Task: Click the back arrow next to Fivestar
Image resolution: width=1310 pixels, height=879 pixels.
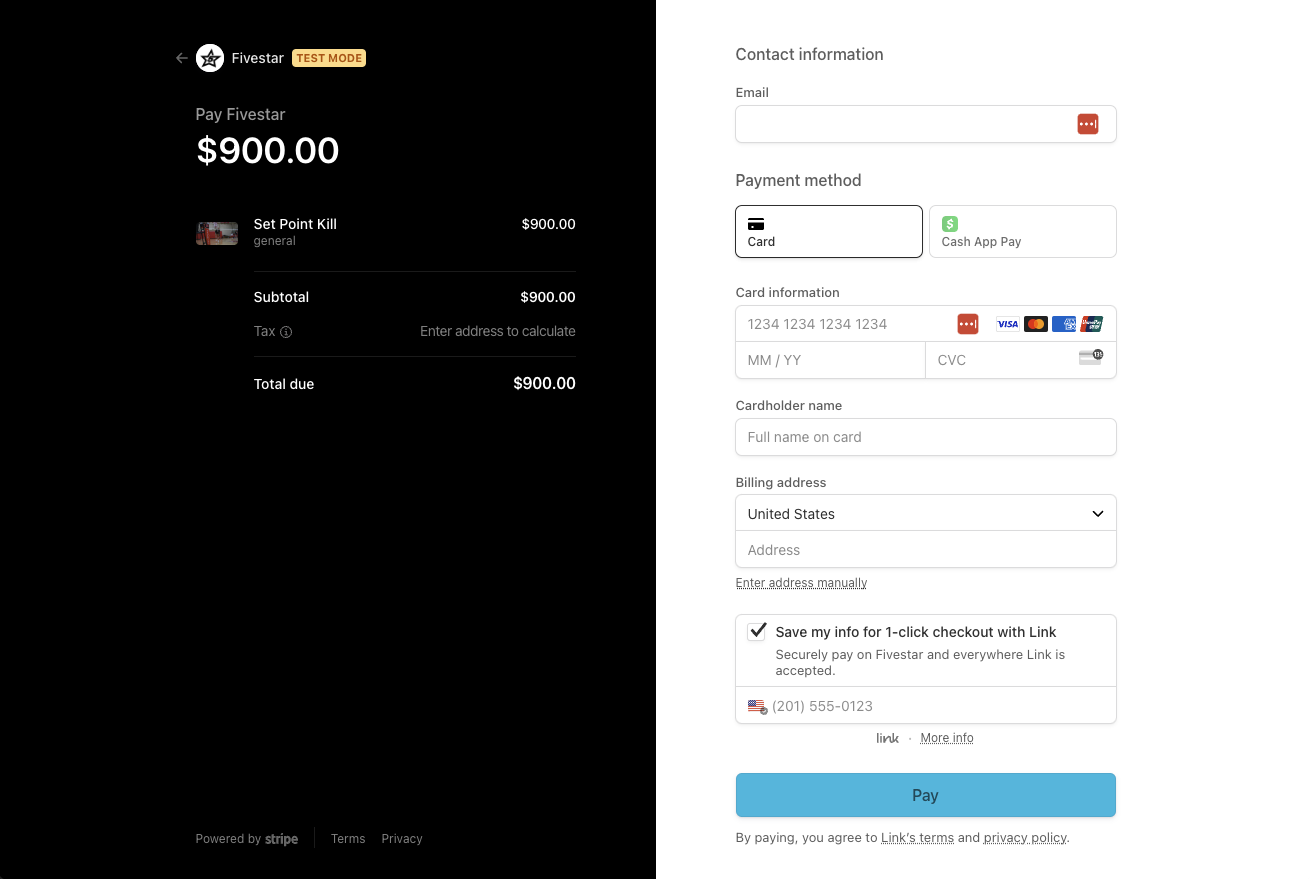Action: coord(182,58)
